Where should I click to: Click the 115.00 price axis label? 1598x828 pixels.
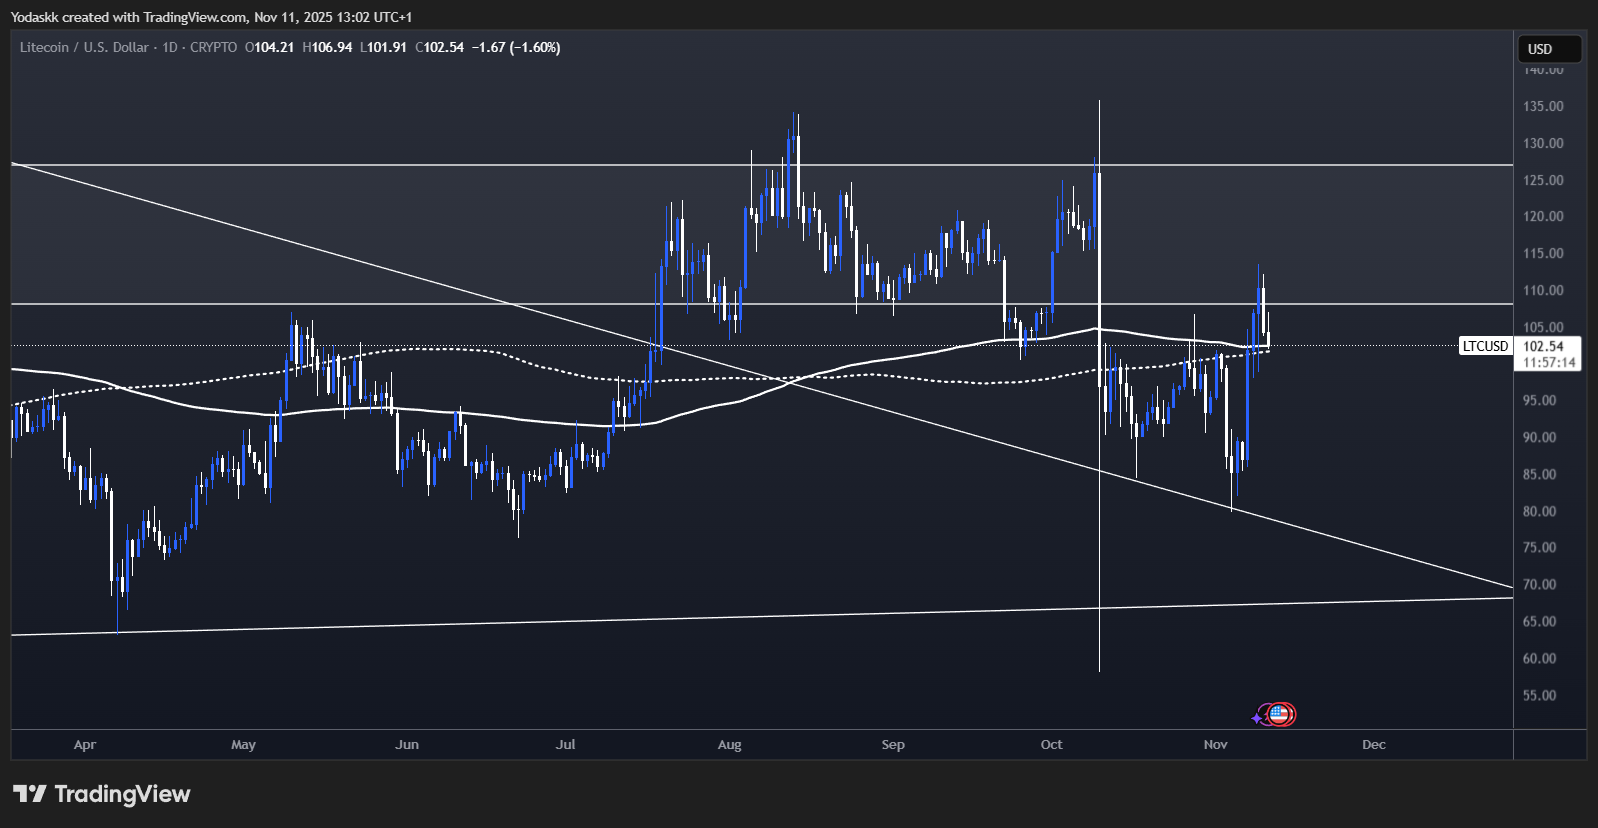point(1543,253)
